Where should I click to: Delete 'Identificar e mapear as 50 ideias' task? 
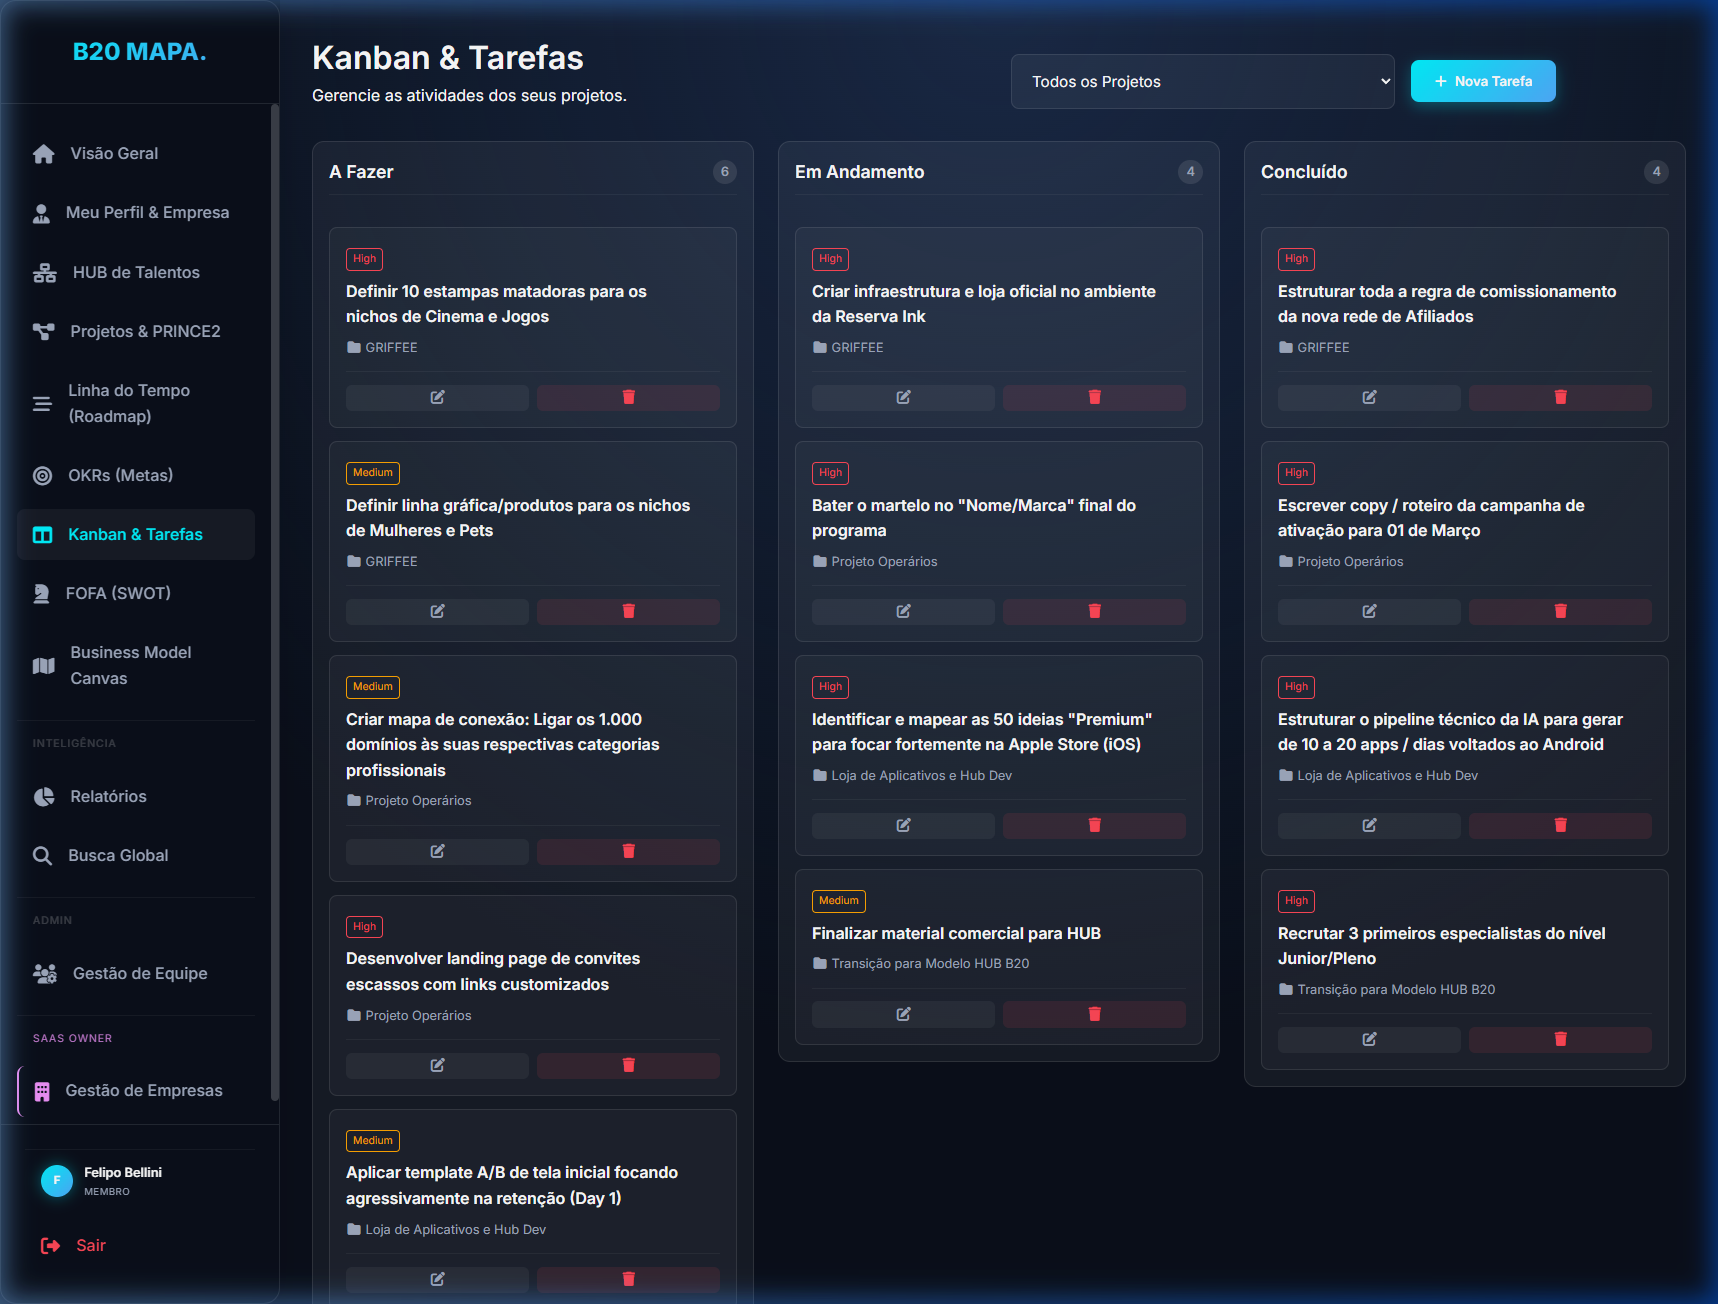click(1094, 825)
